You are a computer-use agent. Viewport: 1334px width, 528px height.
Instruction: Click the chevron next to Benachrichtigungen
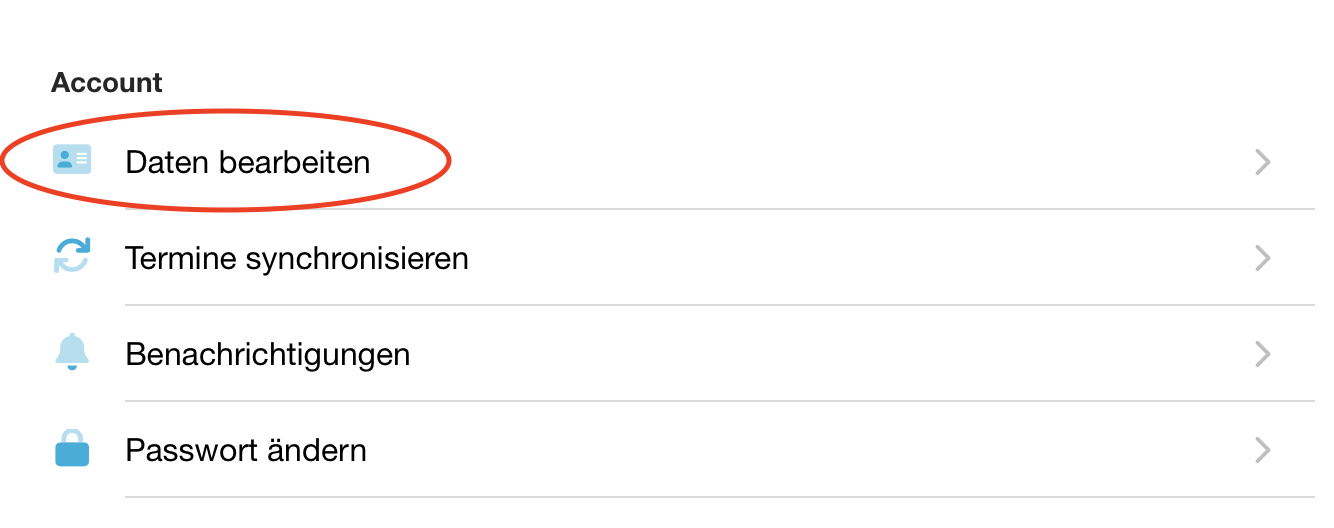click(1263, 354)
